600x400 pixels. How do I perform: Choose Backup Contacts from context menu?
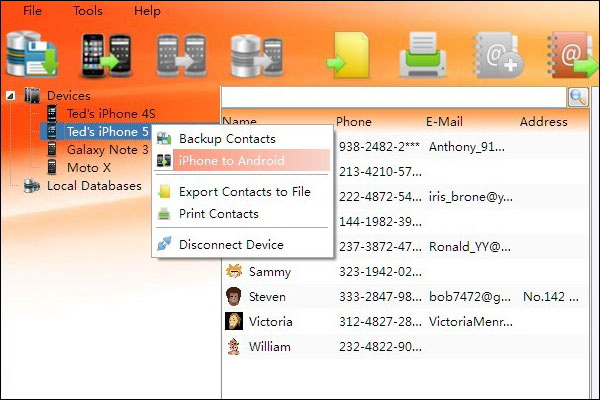(243, 139)
